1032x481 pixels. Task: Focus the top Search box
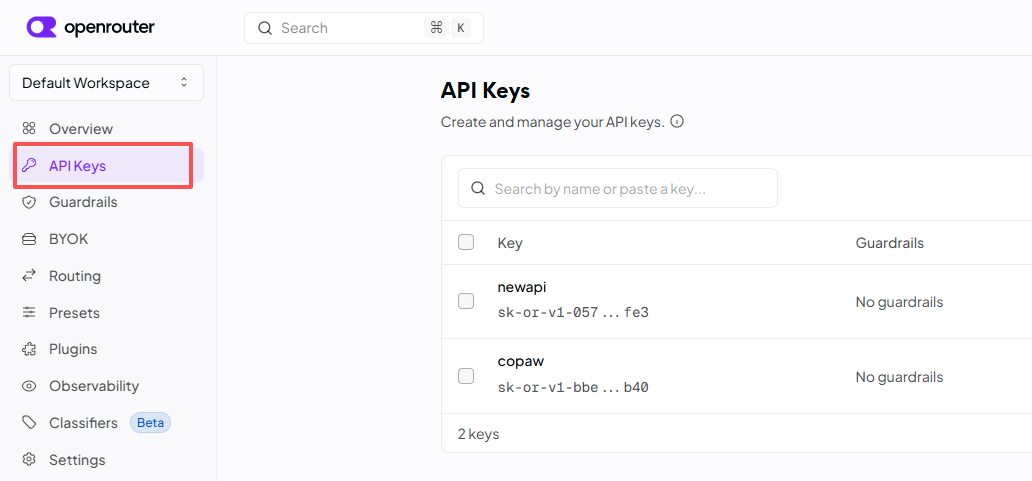(x=364, y=28)
